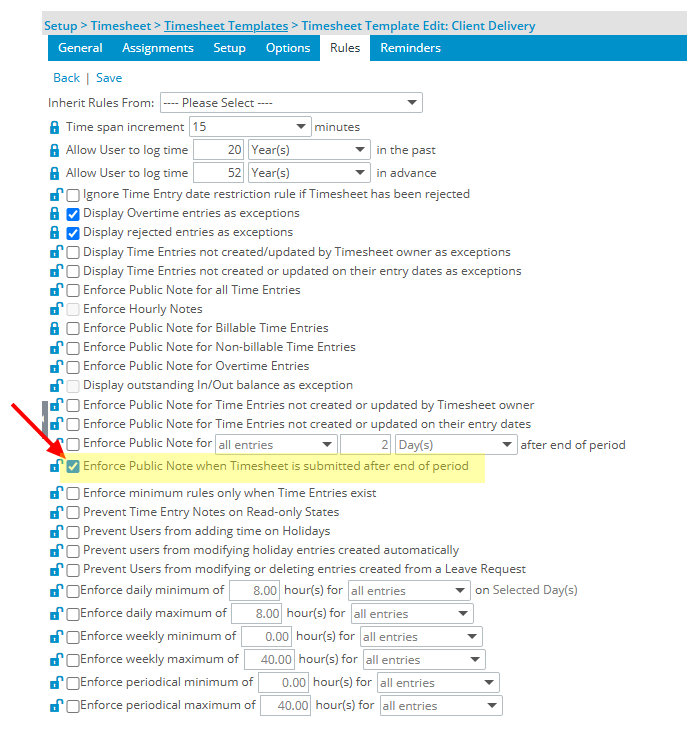Open all entries dropdown for weekly minimum

coord(421,637)
